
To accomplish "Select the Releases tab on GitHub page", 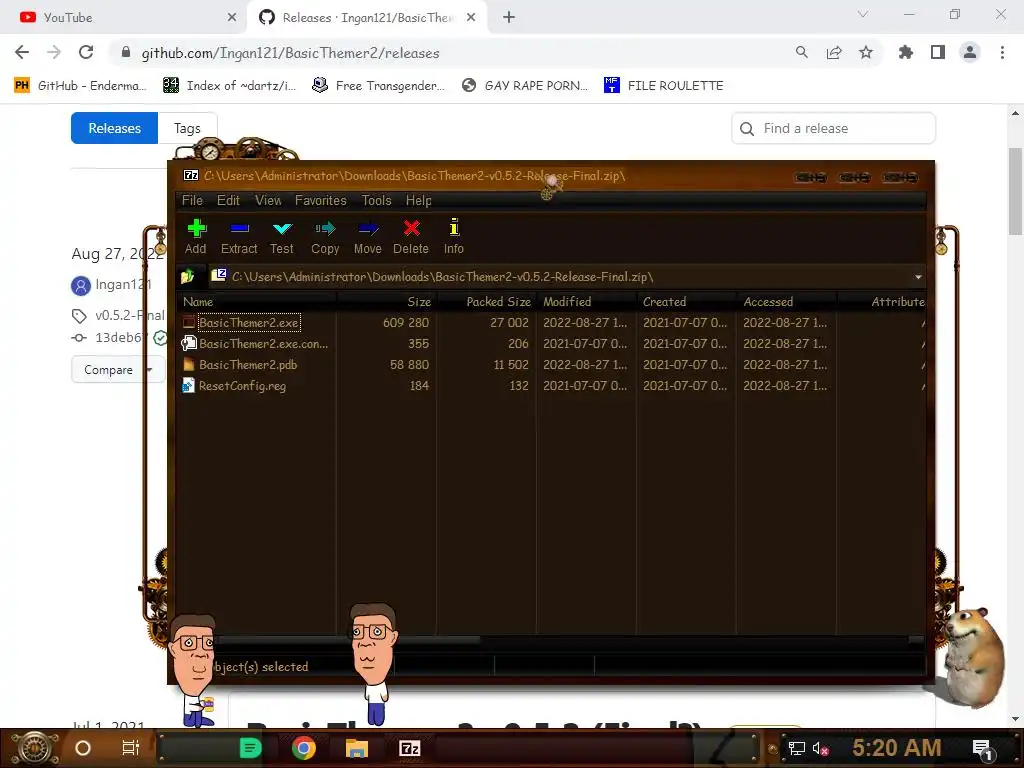I will point(114,128).
